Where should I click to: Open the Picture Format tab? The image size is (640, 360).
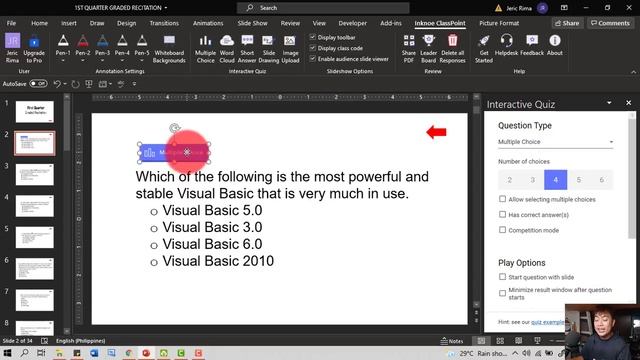click(x=499, y=23)
